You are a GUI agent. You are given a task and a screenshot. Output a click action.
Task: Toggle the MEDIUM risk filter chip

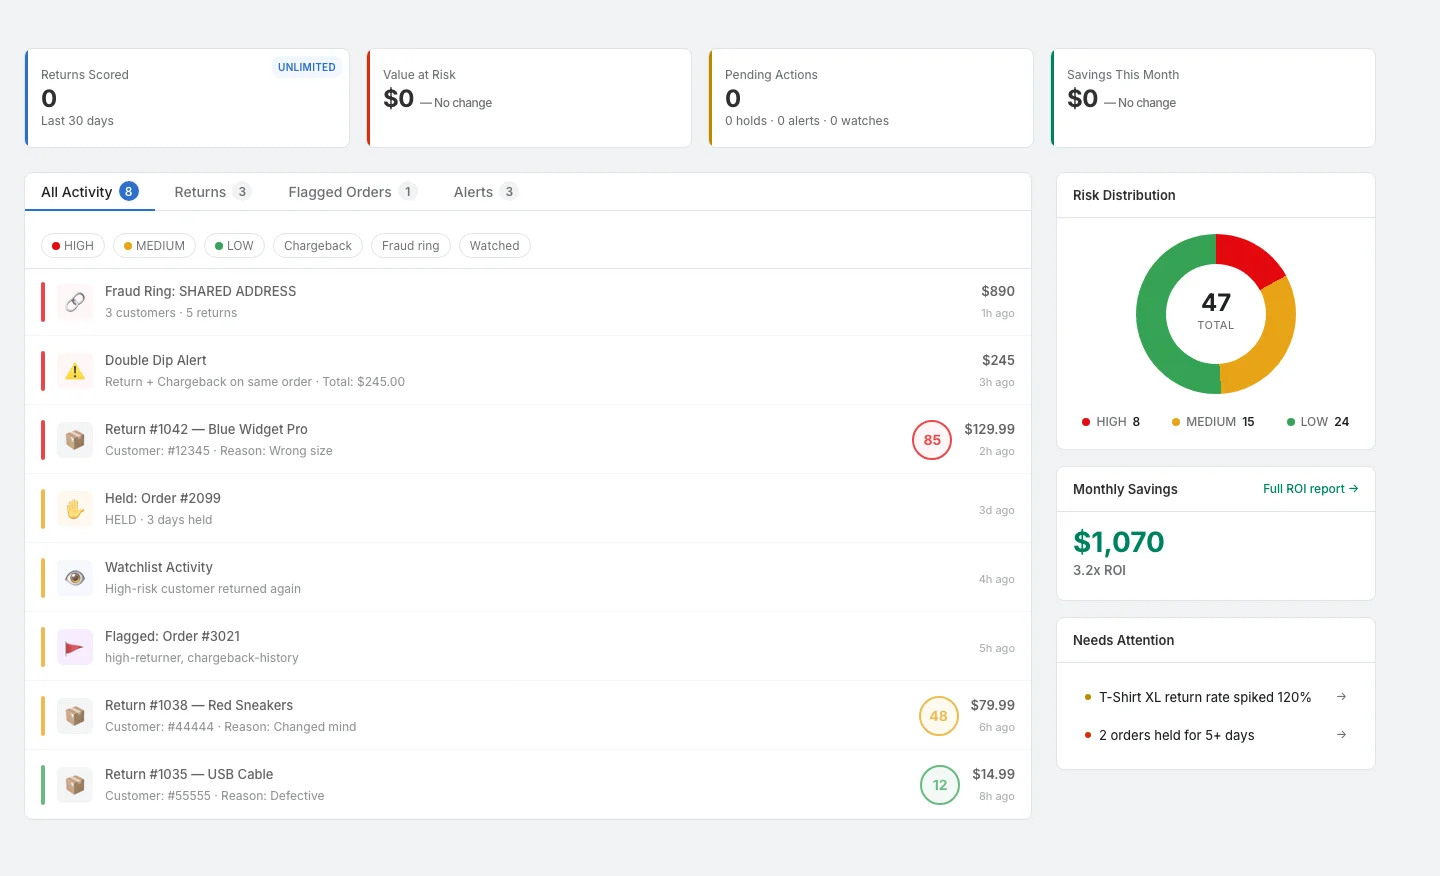pos(154,246)
